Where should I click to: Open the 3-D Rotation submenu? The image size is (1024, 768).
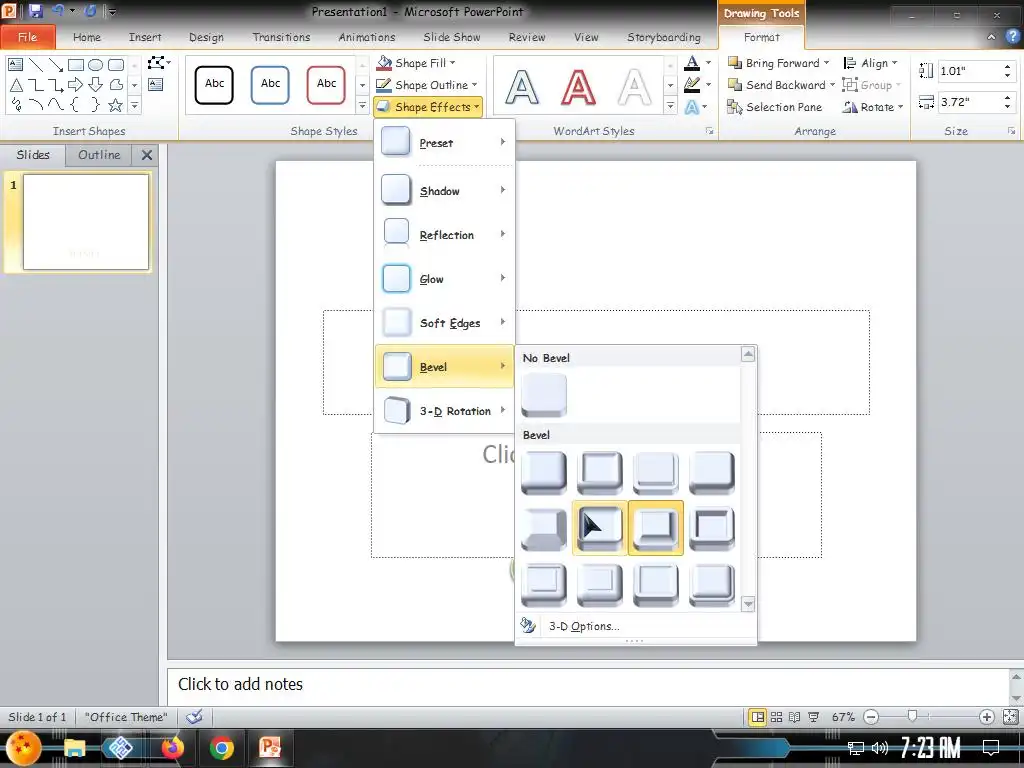[x=444, y=411]
